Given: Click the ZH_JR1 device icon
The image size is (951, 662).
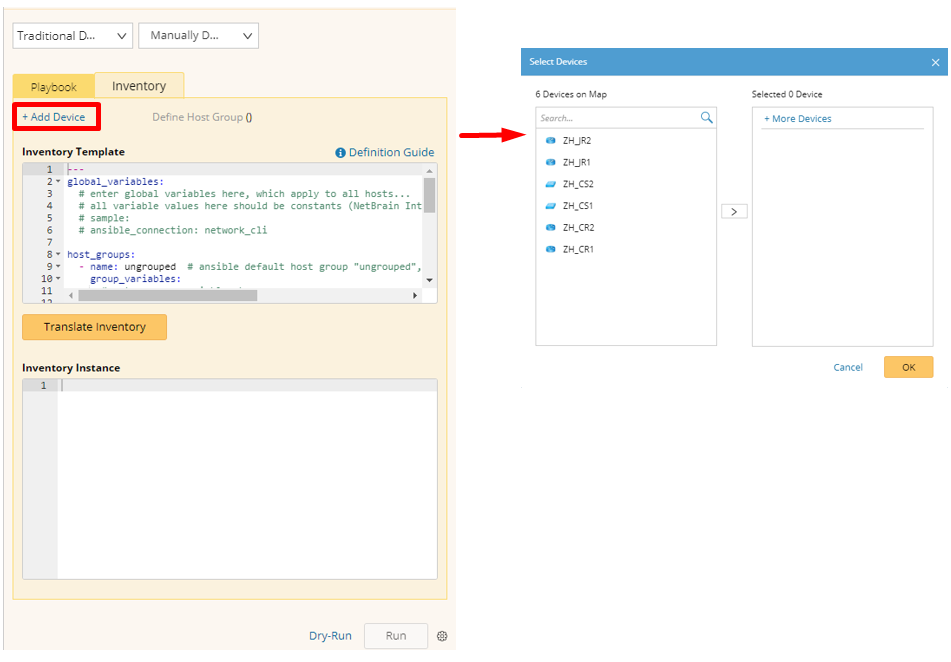Looking at the screenshot, I should pos(551,163).
